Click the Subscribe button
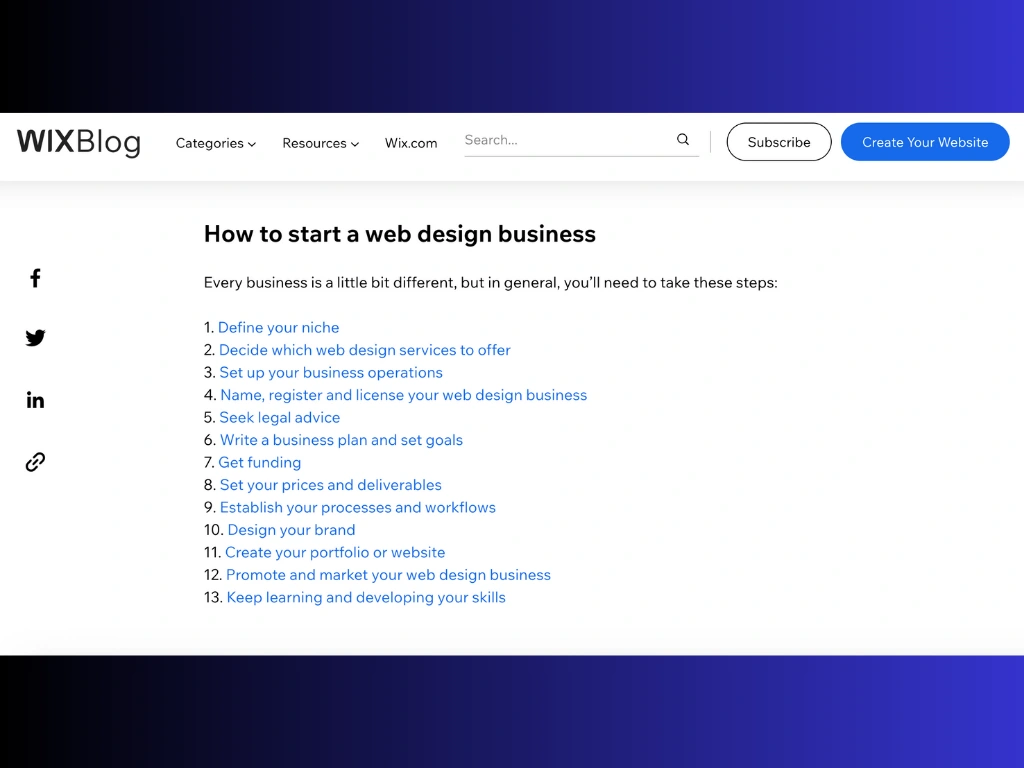Image resolution: width=1024 pixels, height=768 pixels. click(x=779, y=142)
